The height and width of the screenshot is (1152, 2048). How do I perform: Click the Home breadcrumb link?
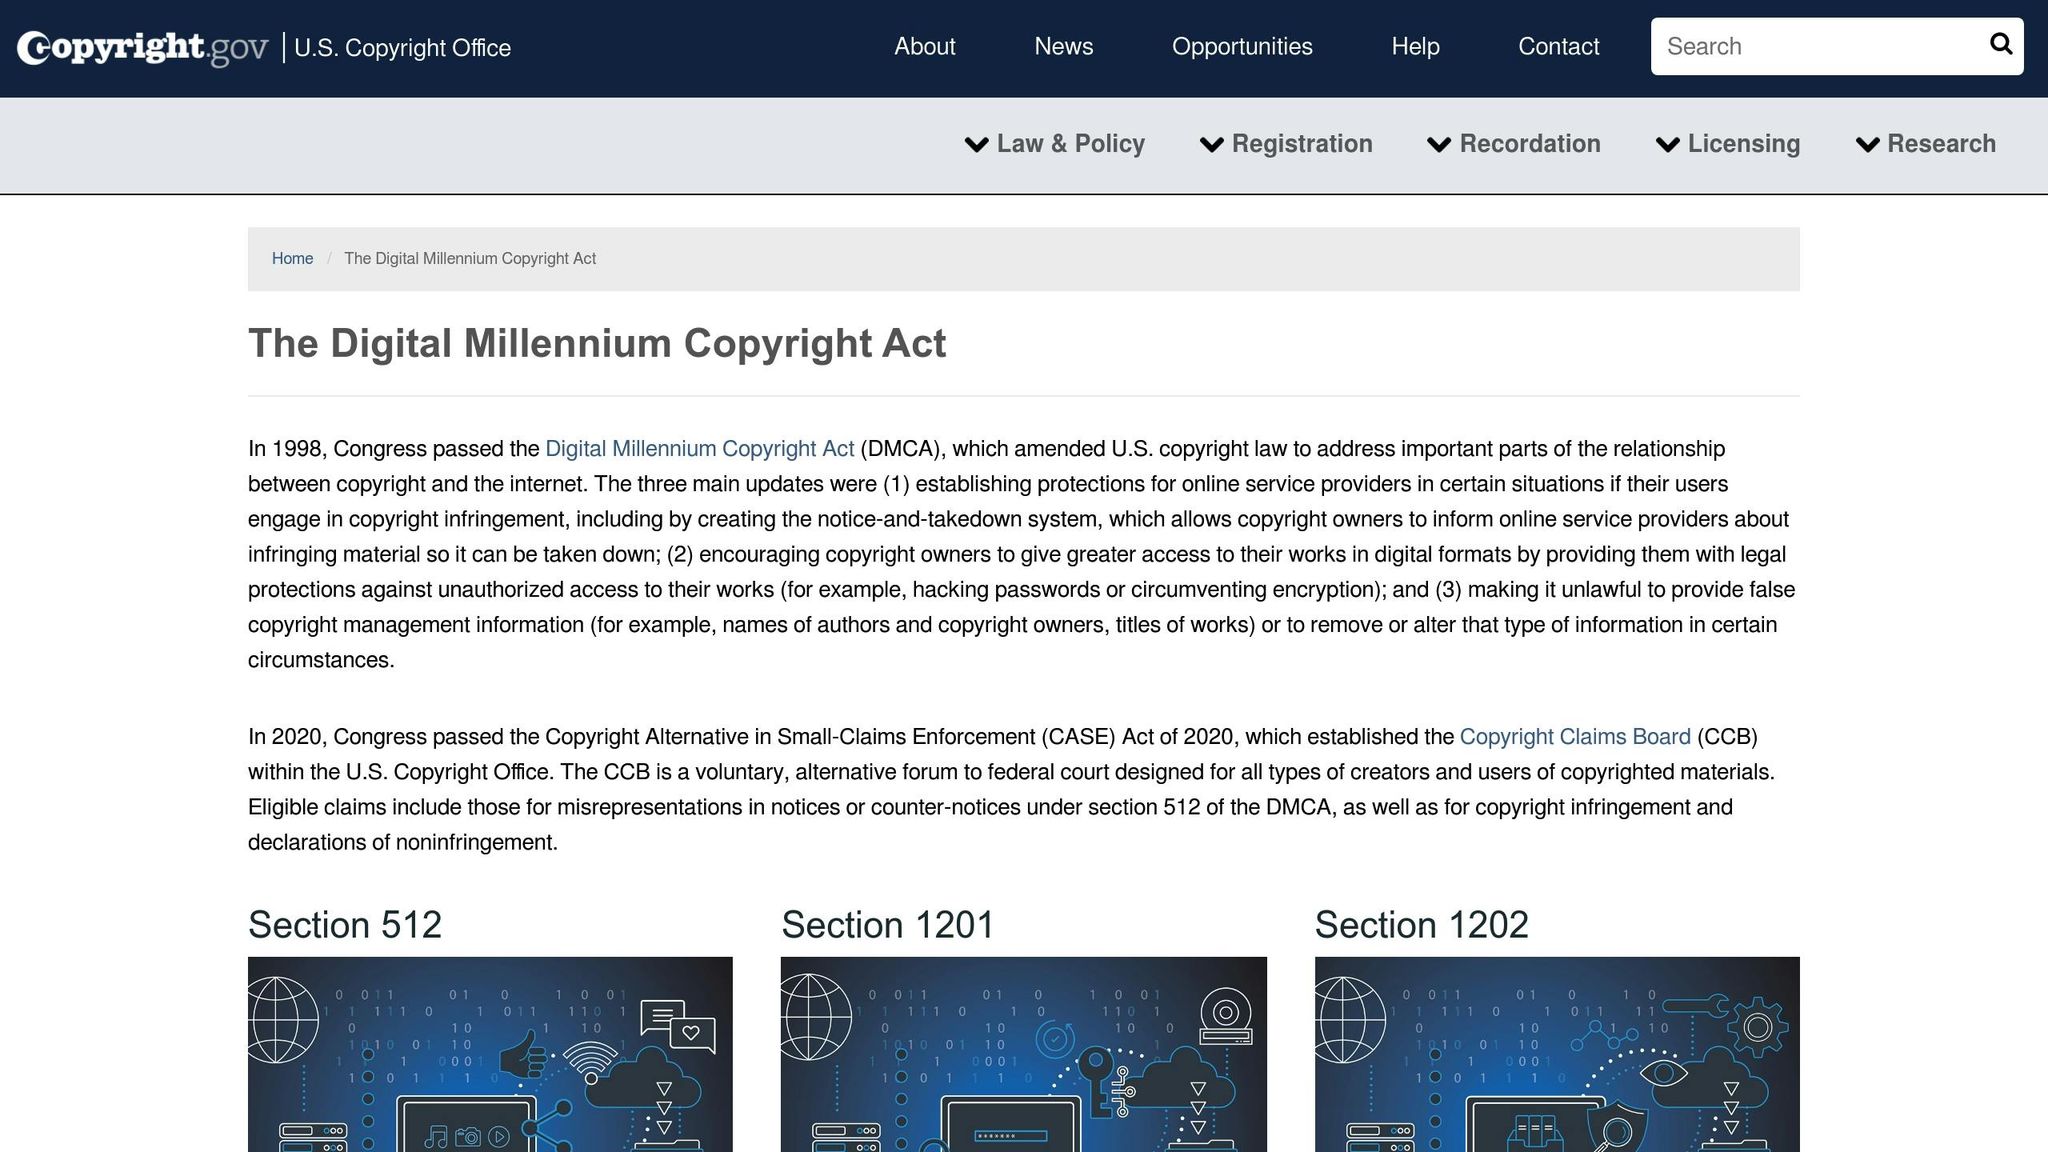pyautogui.click(x=292, y=259)
